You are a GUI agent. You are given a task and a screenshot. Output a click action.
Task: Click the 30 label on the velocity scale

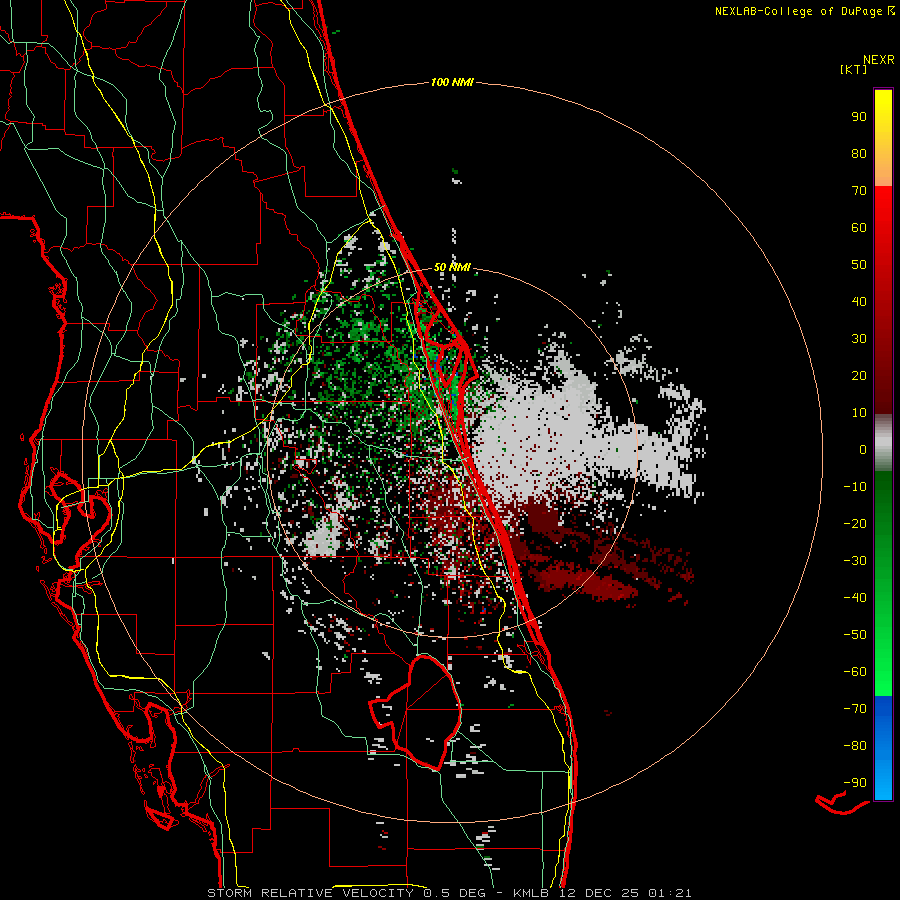(x=859, y=339)
